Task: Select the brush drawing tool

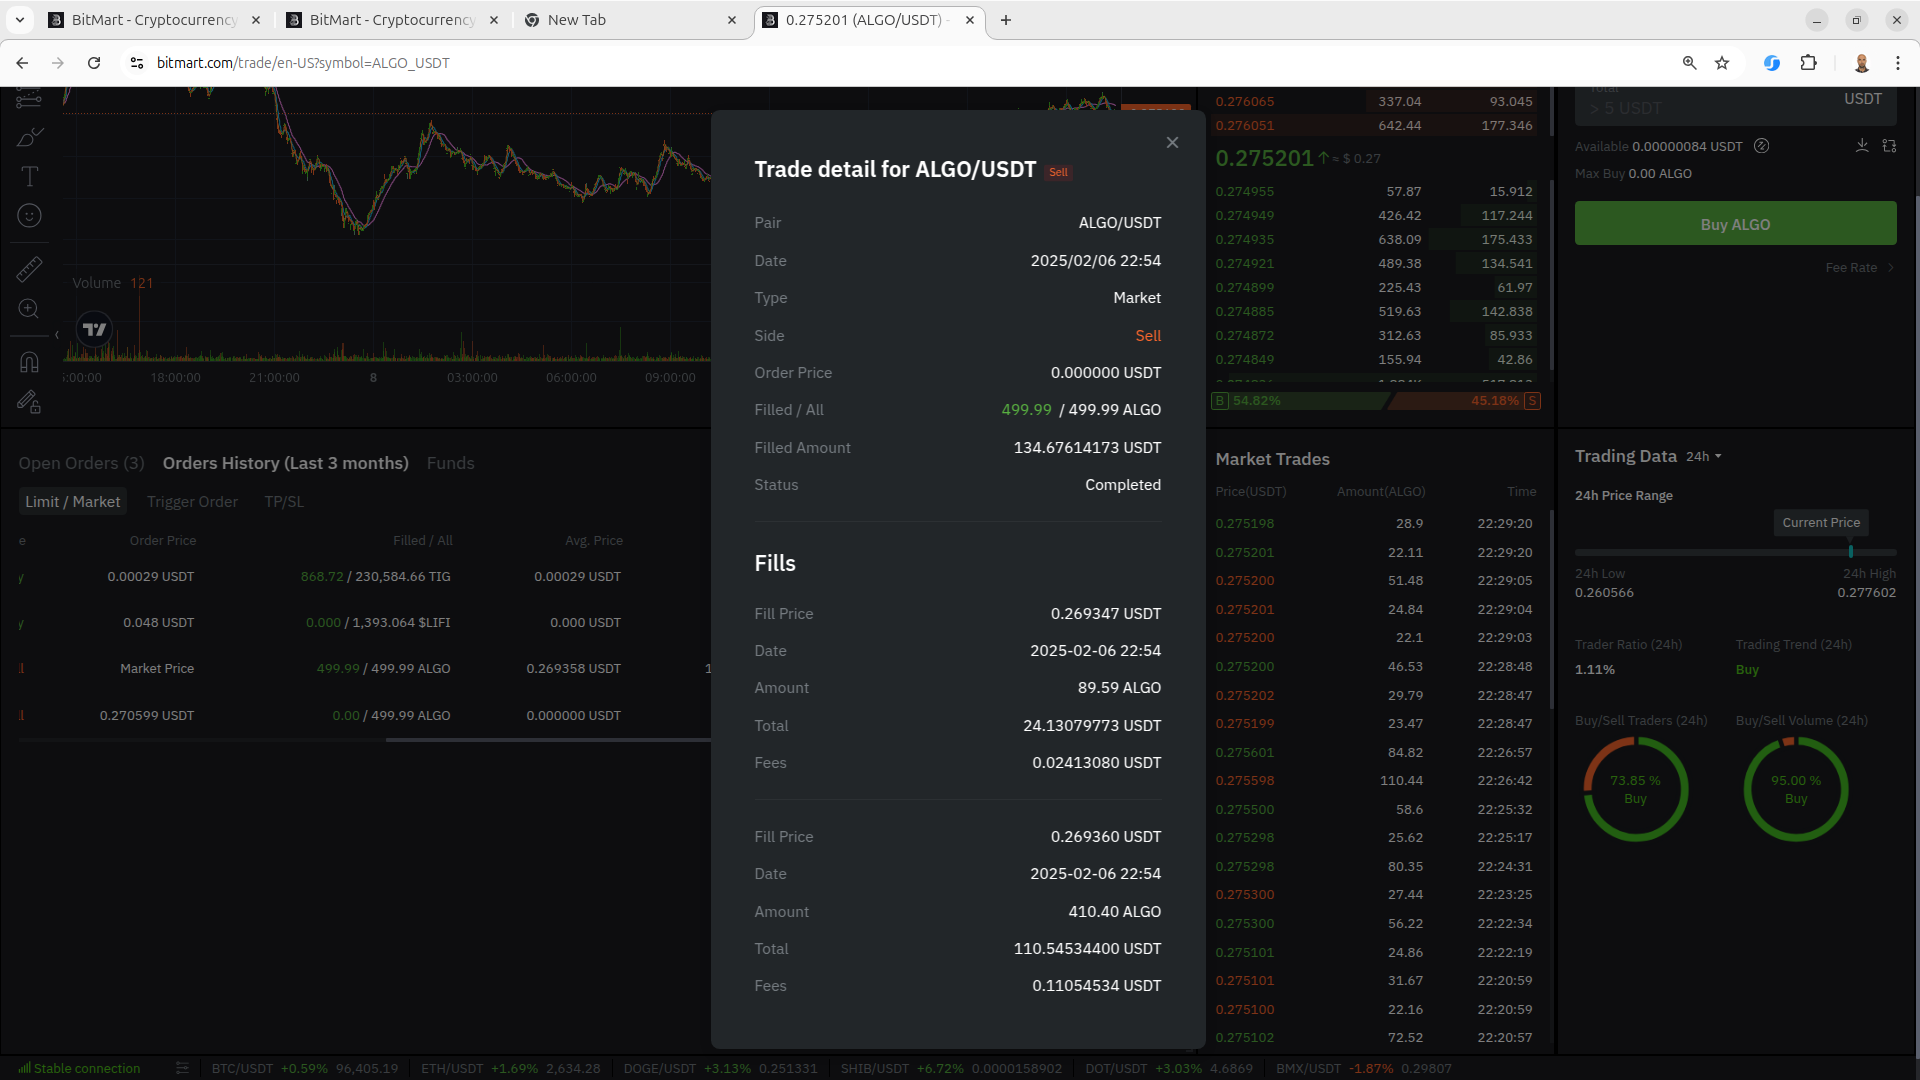Action: tap(29, 137)
